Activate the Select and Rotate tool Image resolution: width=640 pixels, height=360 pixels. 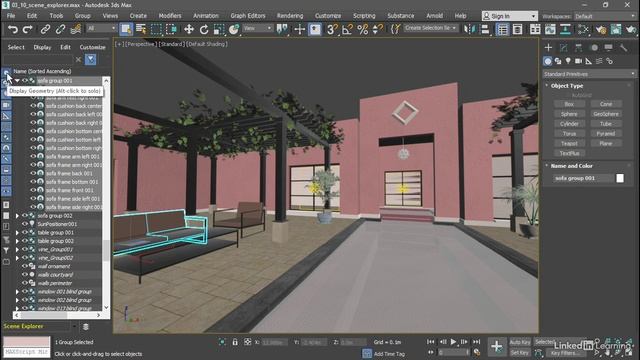(204, 29)
